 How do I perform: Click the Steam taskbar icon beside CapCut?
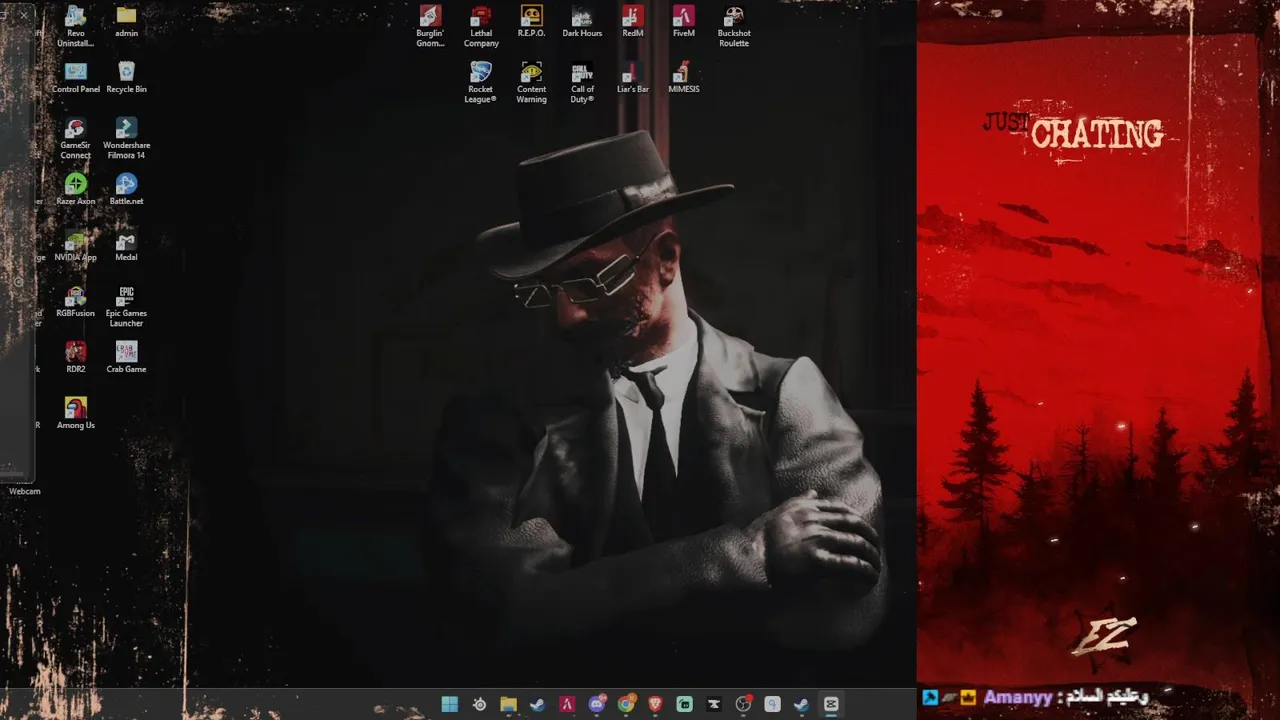801,704
